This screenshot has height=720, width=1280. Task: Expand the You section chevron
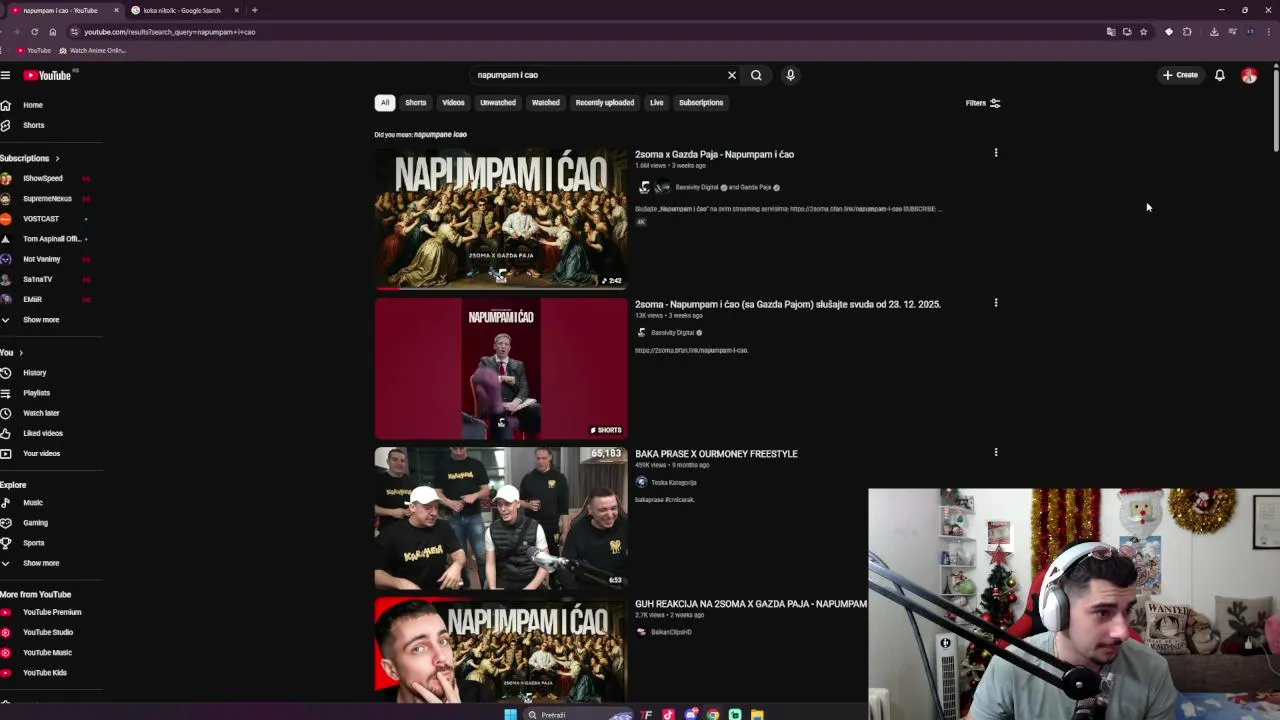click(x=20, y=352)
